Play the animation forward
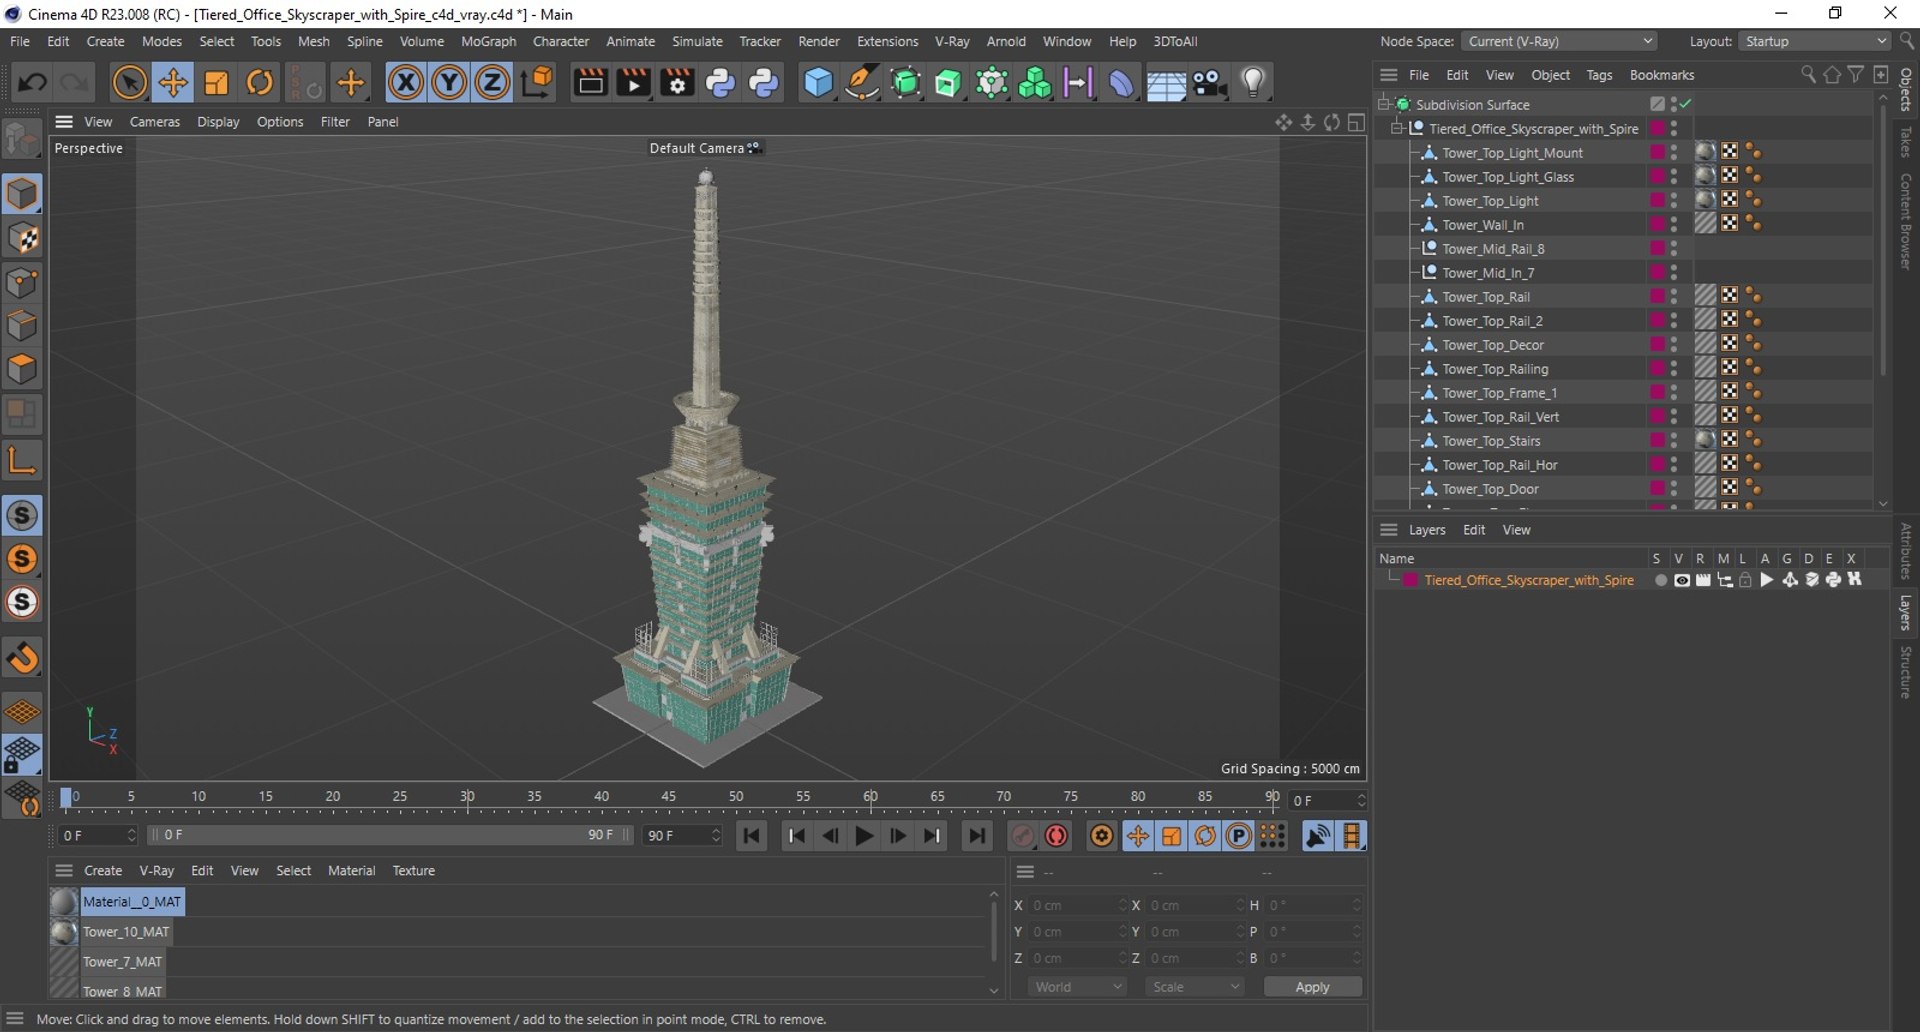 [x=864, y=836]
